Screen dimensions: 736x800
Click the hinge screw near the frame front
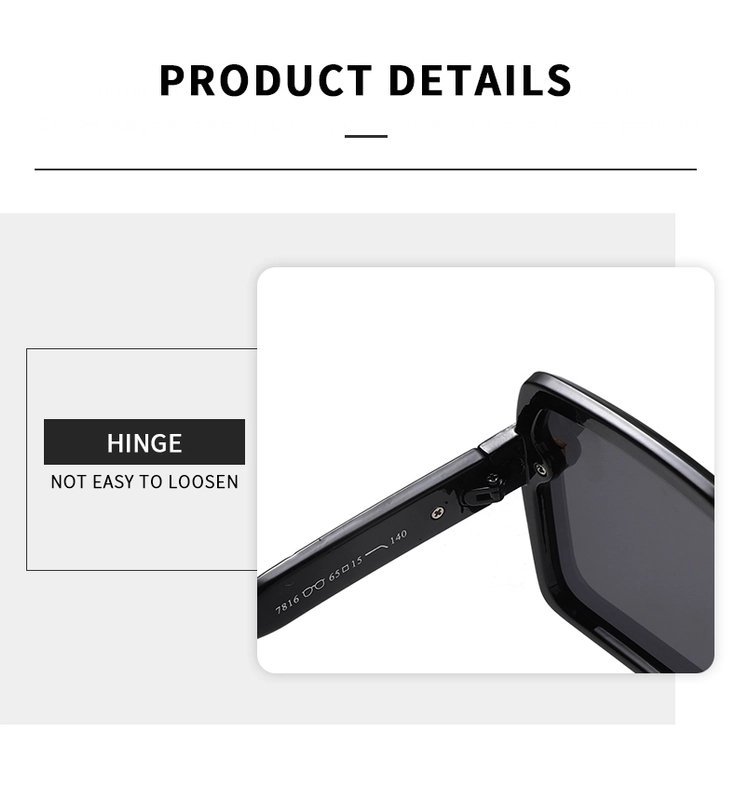[541, 469]
